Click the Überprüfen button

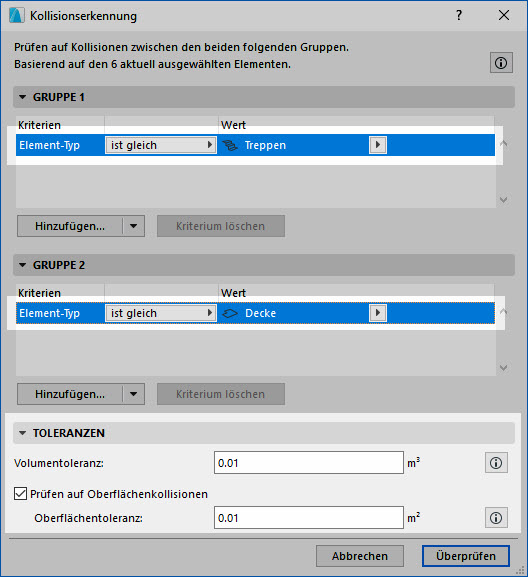[466, 556]
